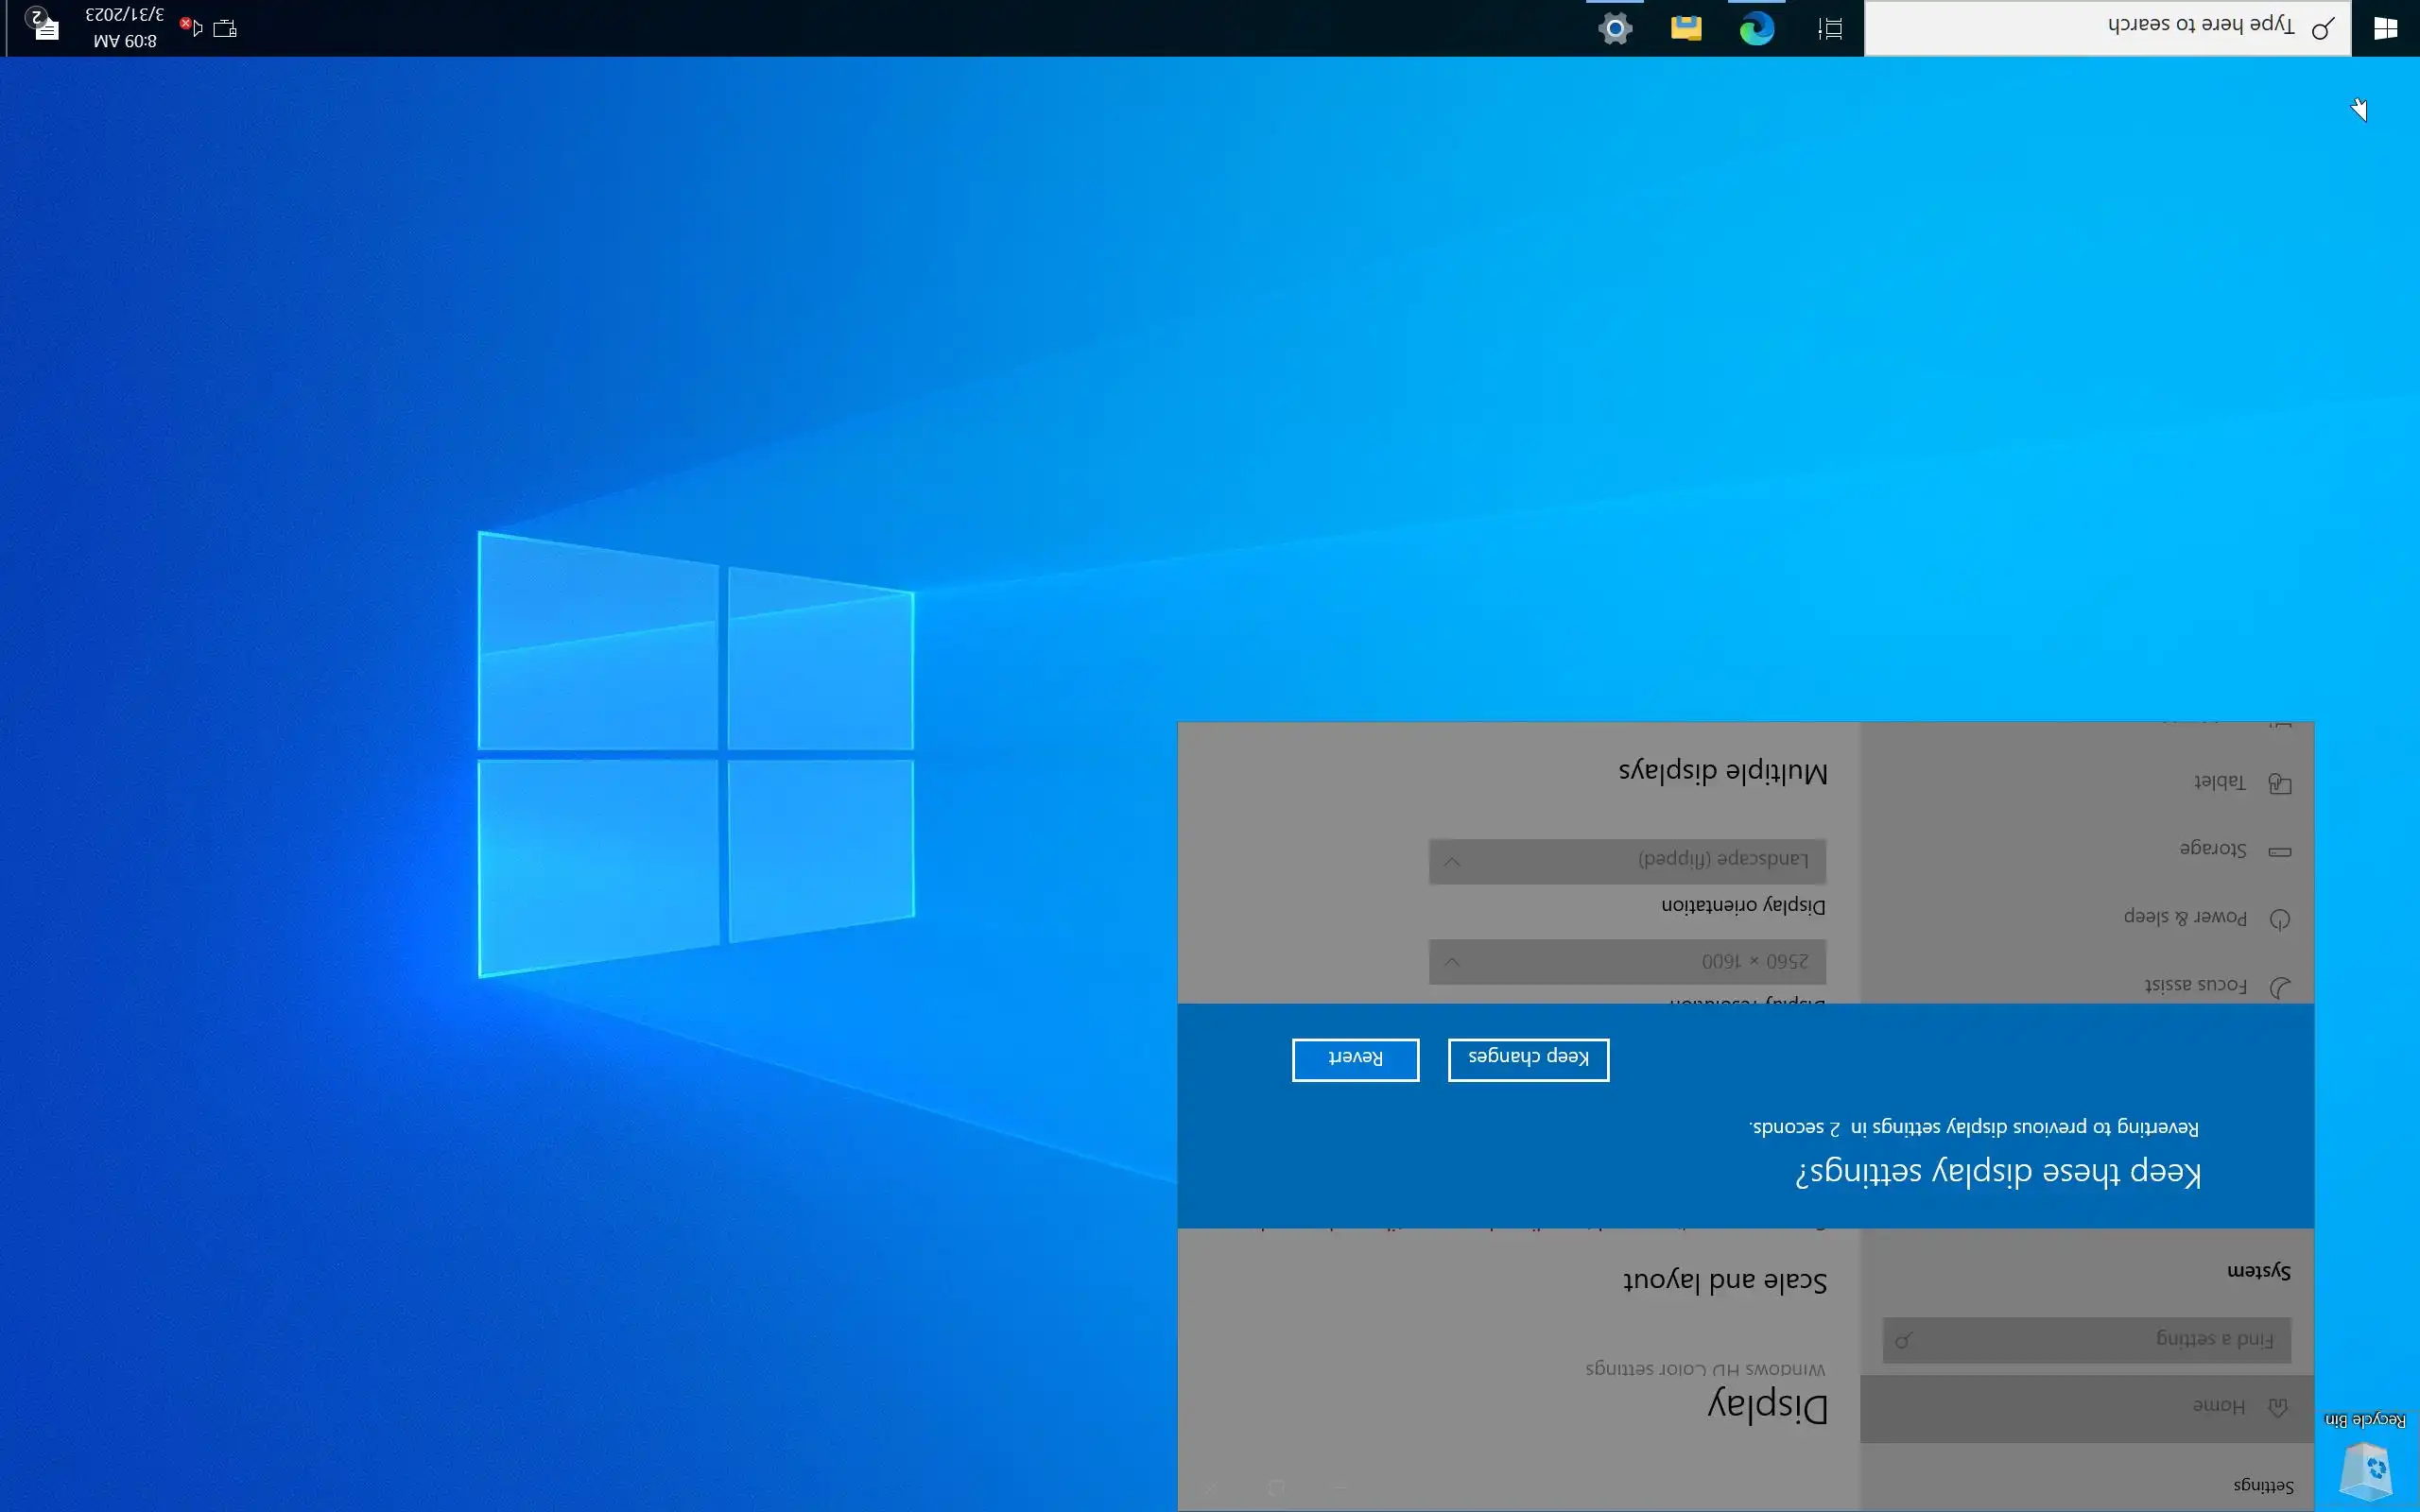Open Task View from the taskbar
Viewport: 2420px width, 1512px height.
coord(1829,28)
